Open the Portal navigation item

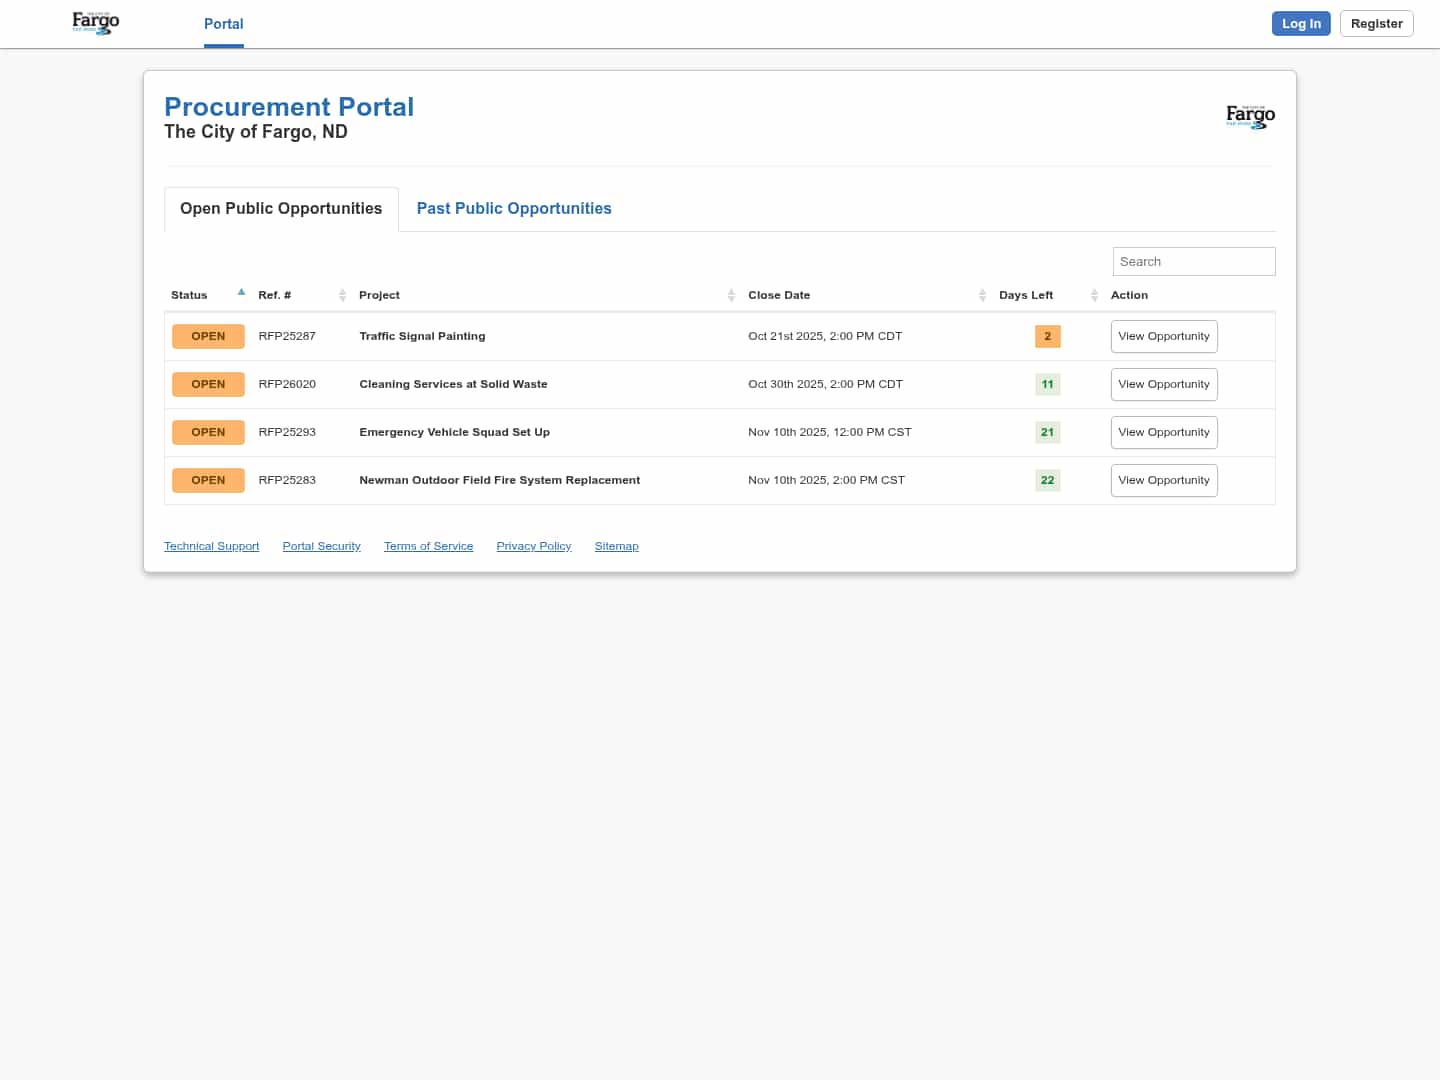pyautogui.click(x=223, y=24)
